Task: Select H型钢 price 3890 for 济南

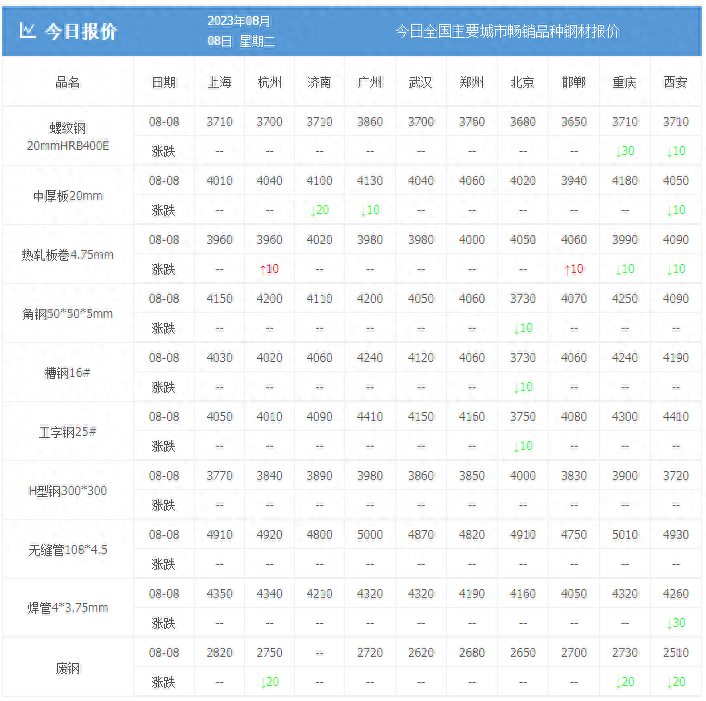Action: coord(319,475)
